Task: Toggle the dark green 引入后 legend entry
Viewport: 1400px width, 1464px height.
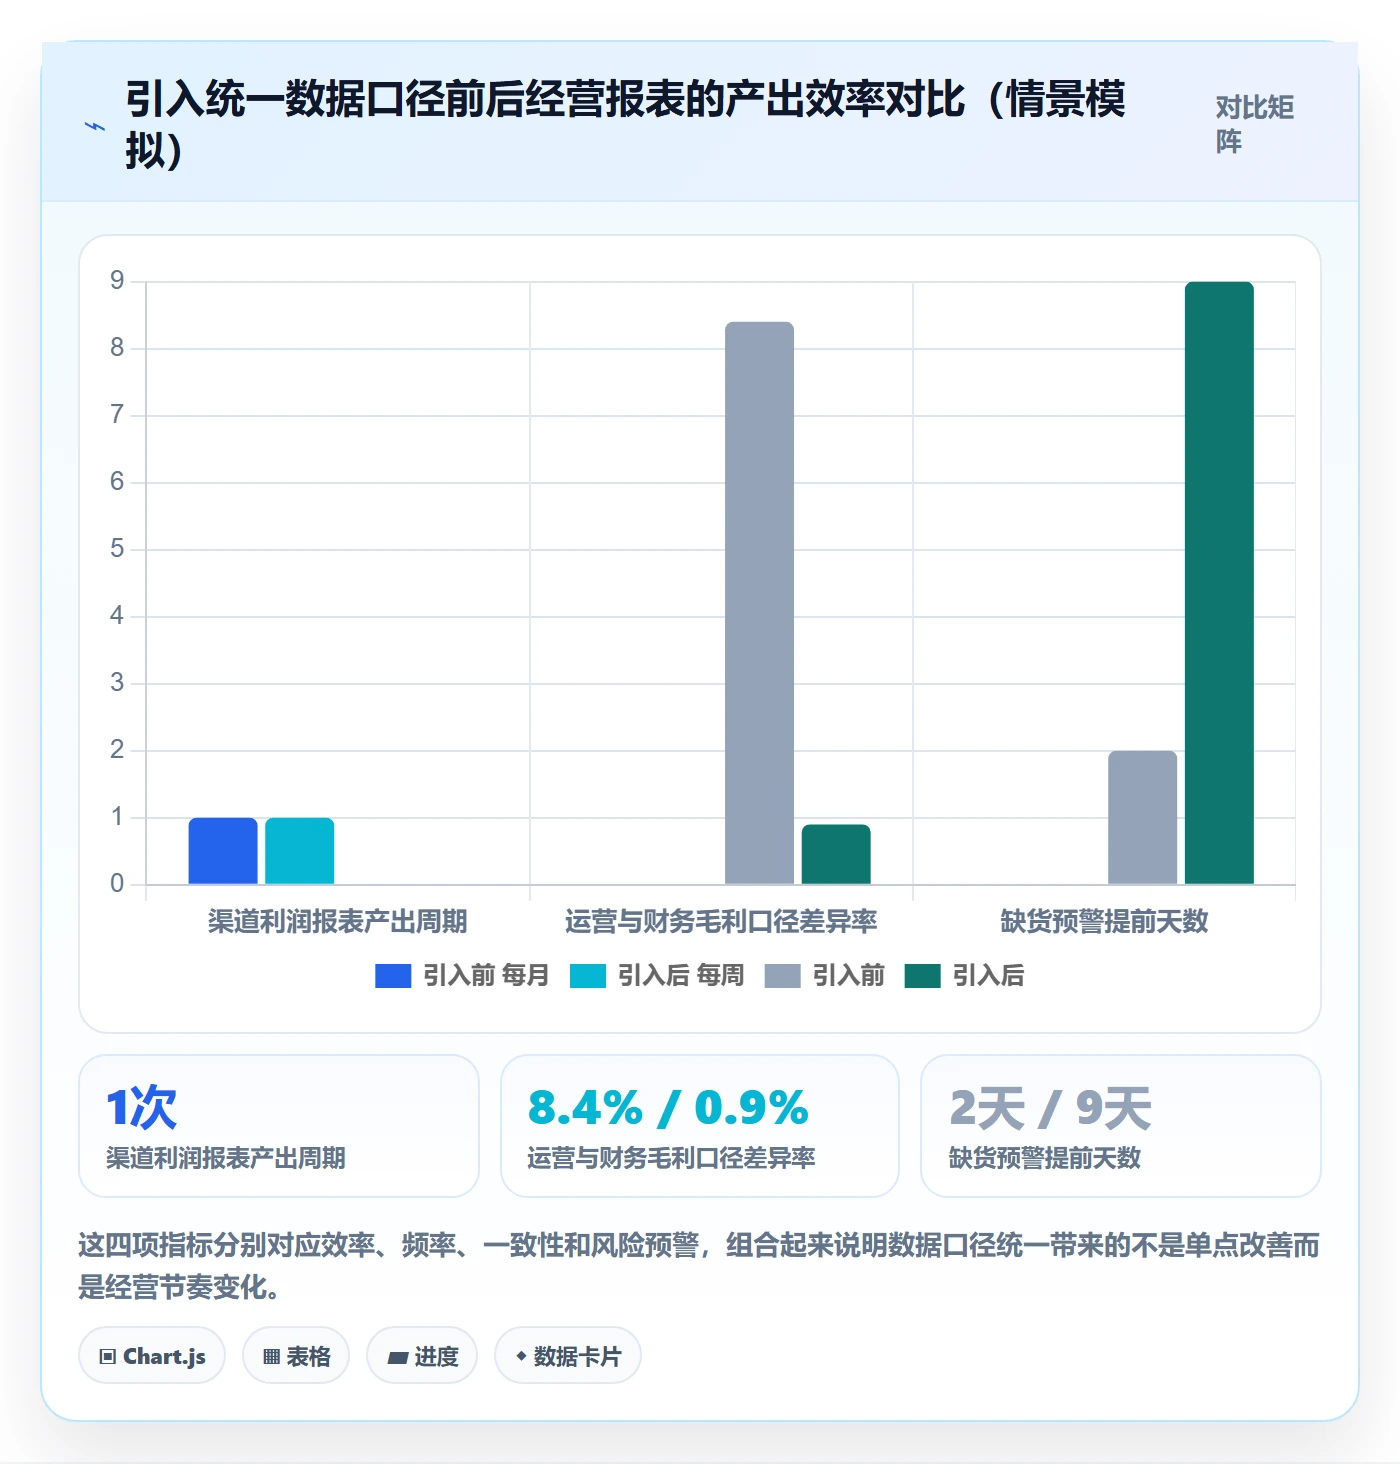Action: (965, 975)
